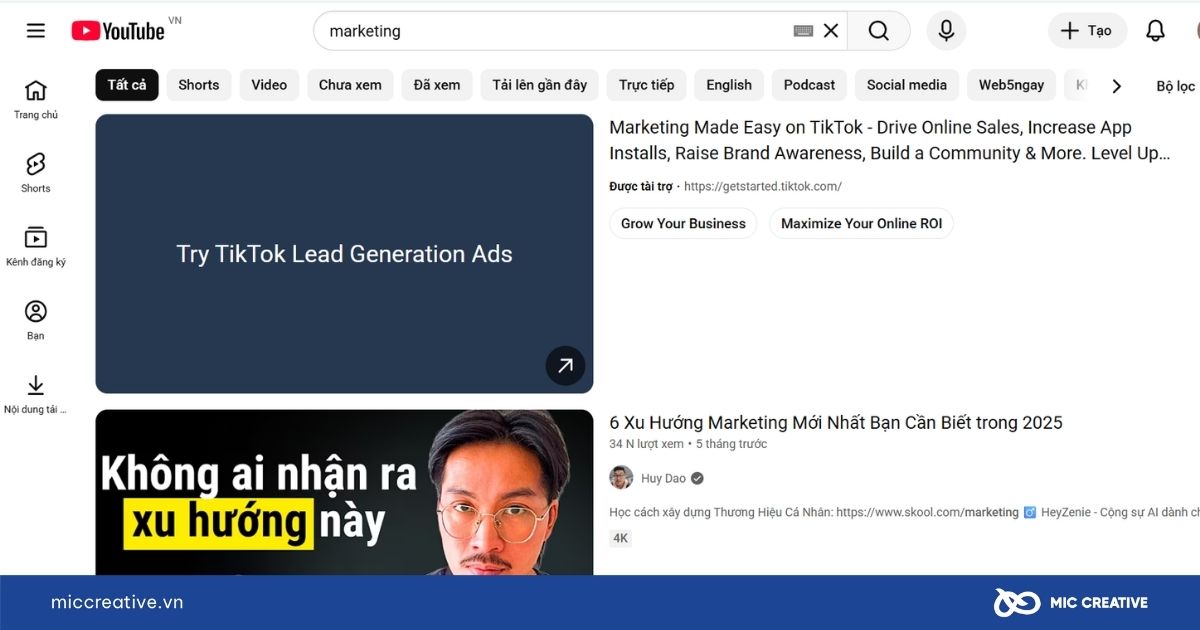Click the Grow Your Business button
This screenshot has width=1200, height=630.
click(683, 223)
